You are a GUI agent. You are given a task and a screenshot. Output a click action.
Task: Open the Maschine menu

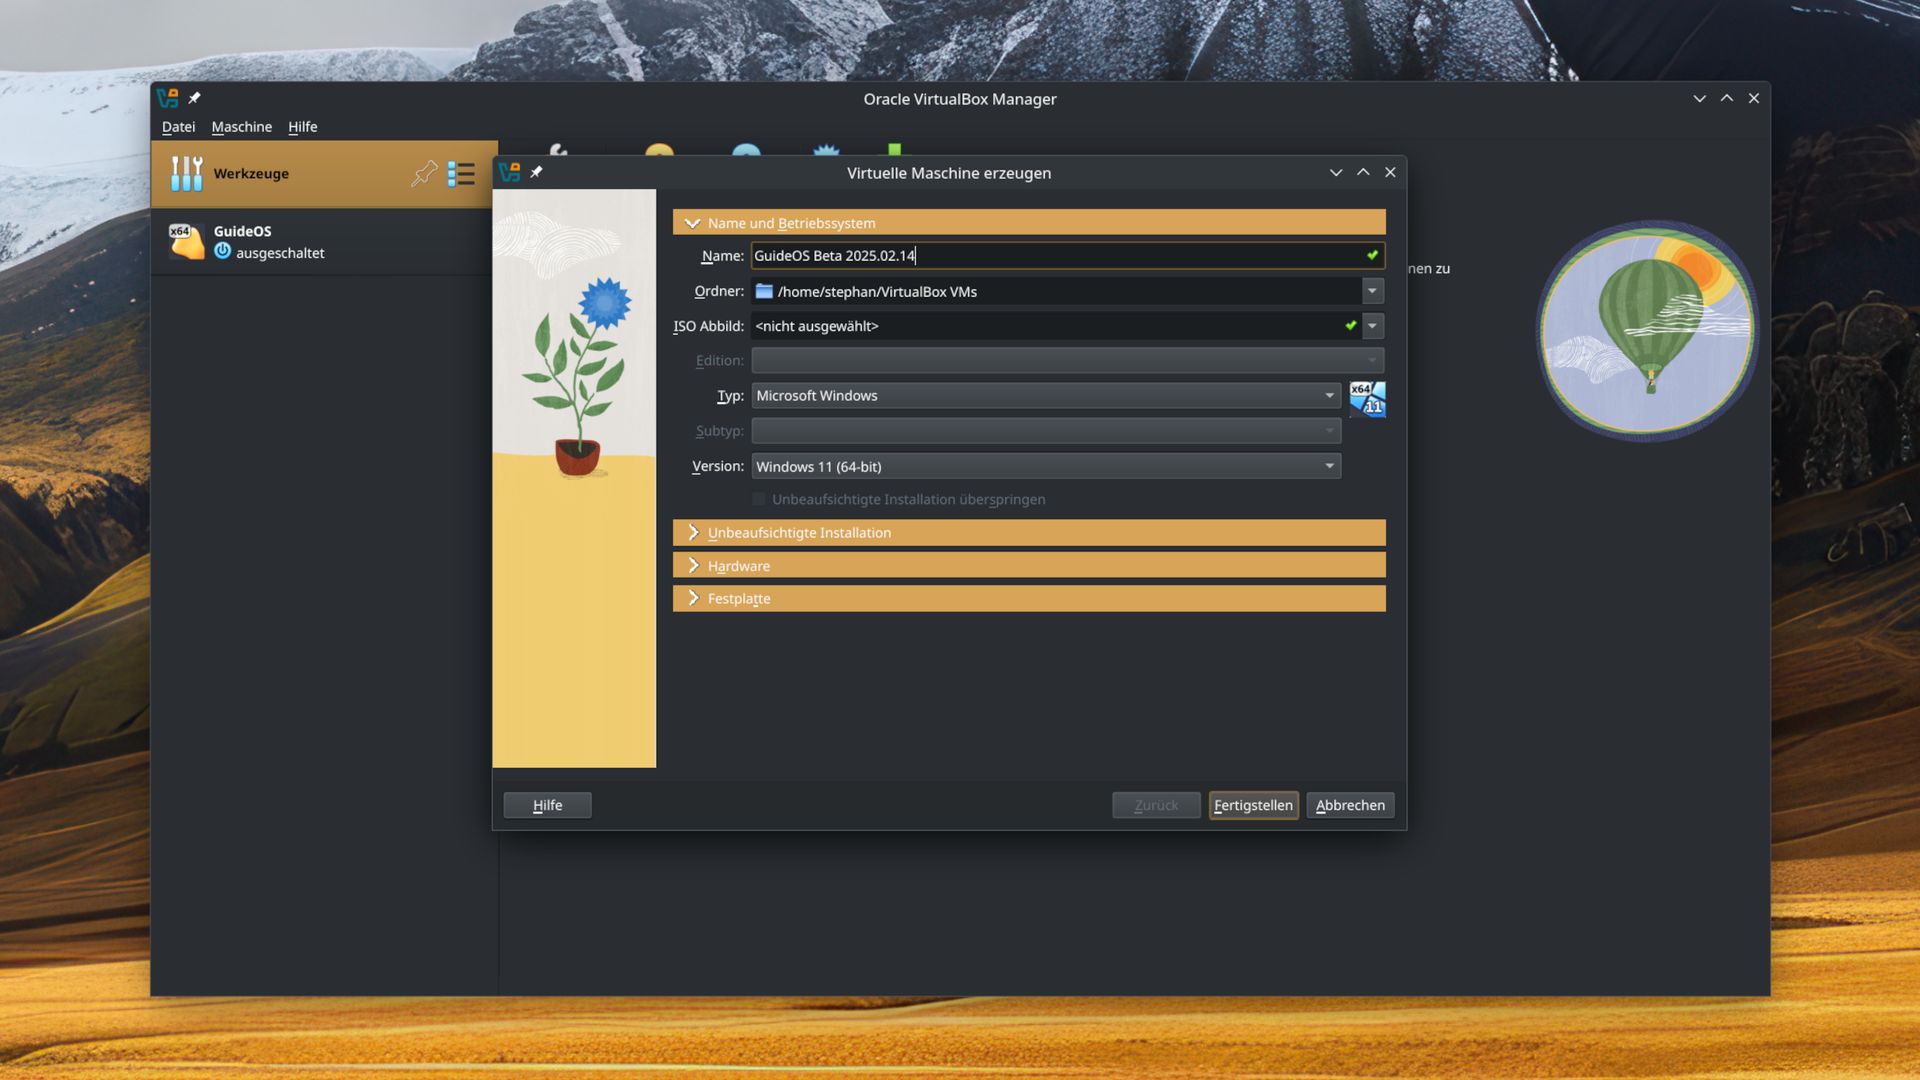coord(242,127)
